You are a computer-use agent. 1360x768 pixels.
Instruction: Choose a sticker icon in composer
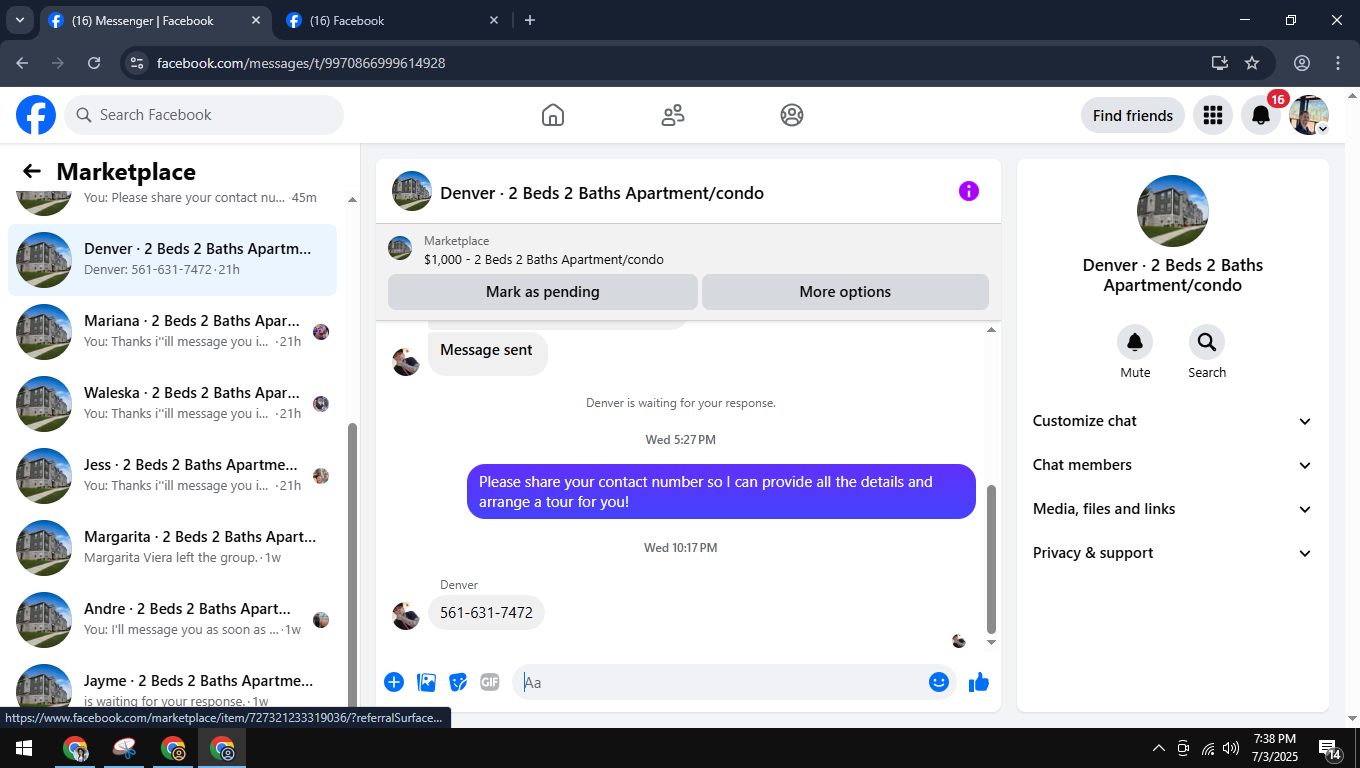click(x=459, y=682)
